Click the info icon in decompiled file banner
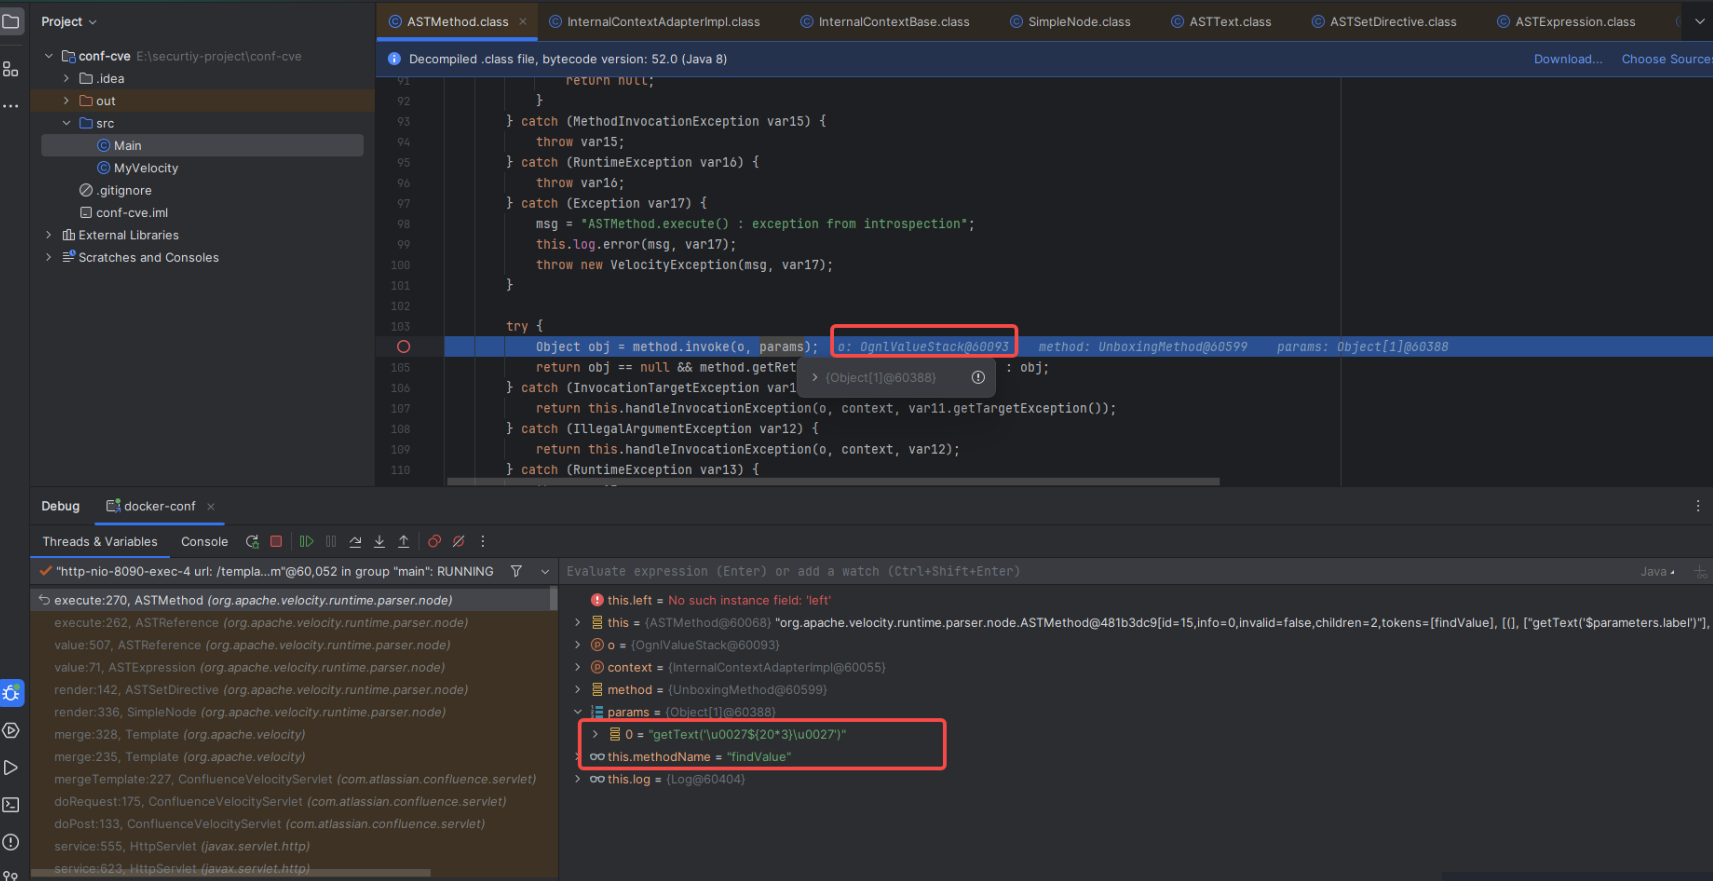Viewport: 1713px width, 881px height. pyautogui.click(x=394, y=59)
